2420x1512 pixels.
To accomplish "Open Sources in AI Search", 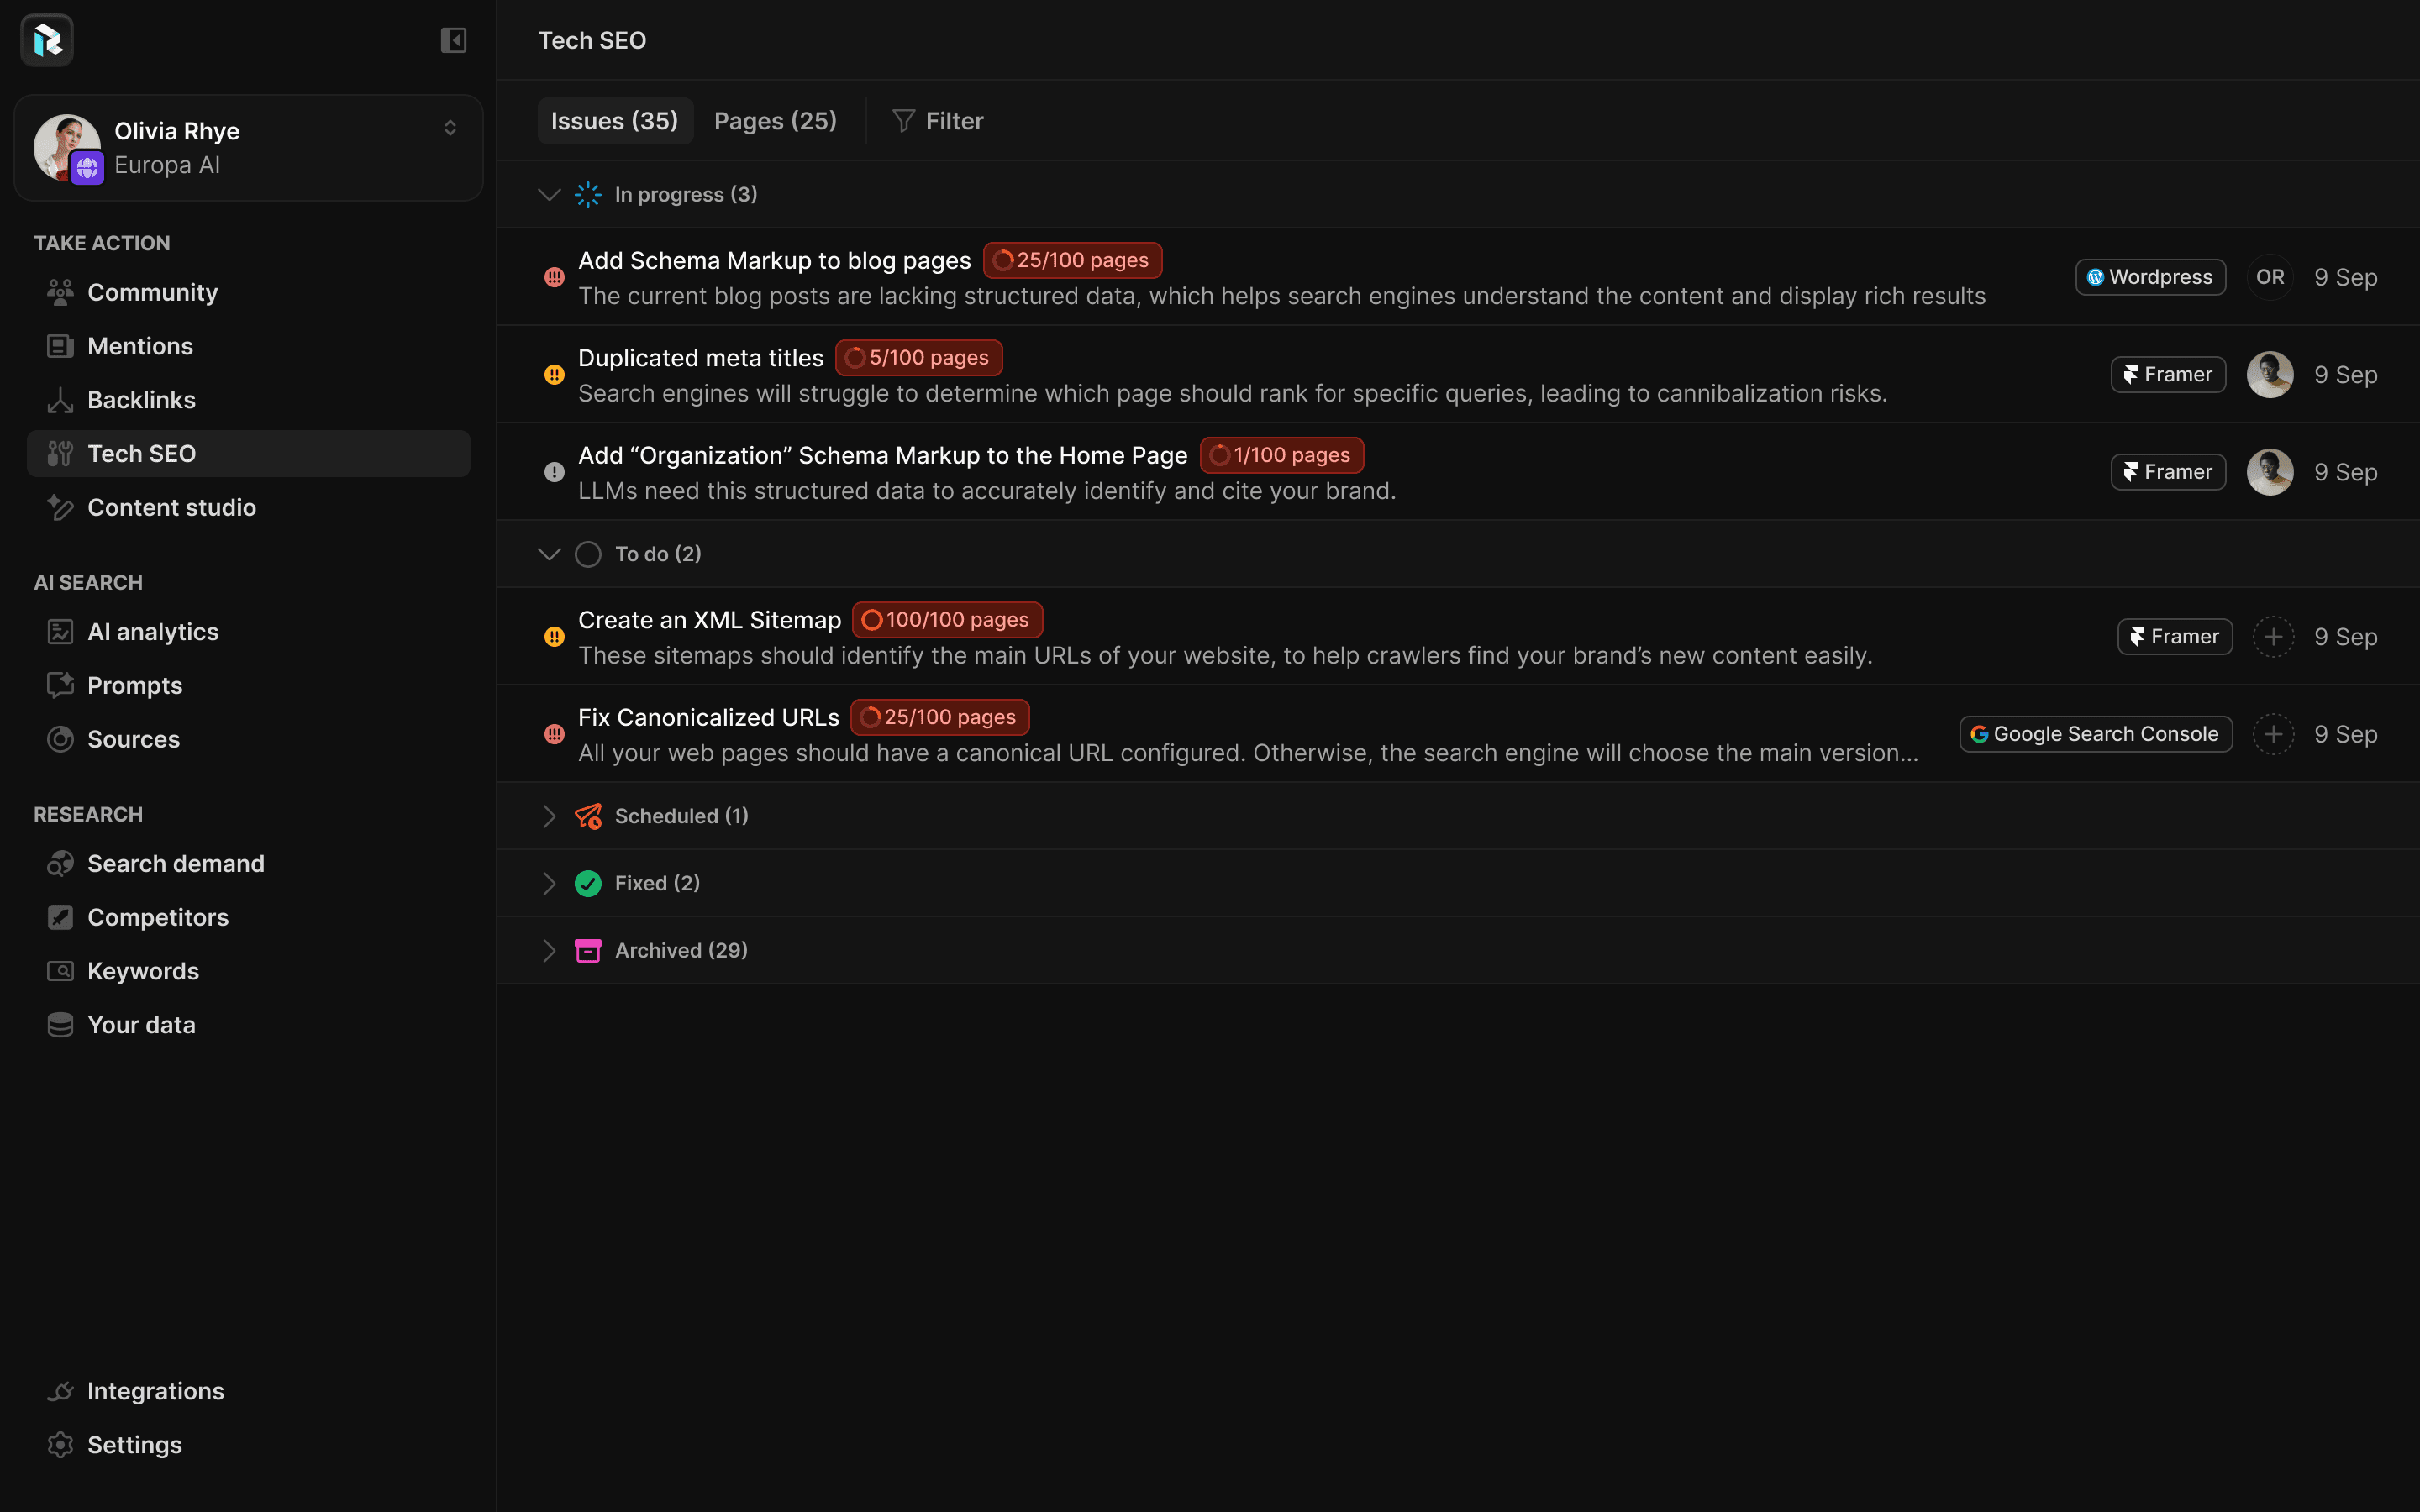I will pos(133,739).
